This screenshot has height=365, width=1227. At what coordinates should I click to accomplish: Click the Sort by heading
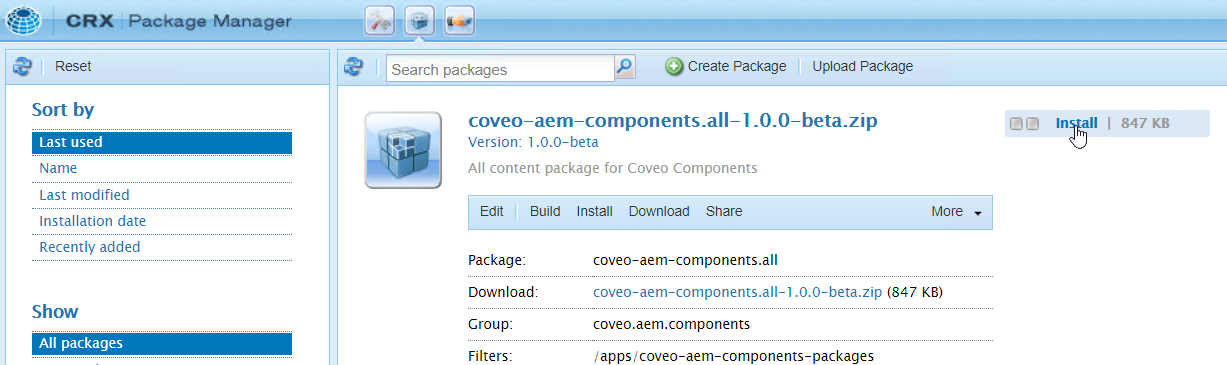coord(63,110)
